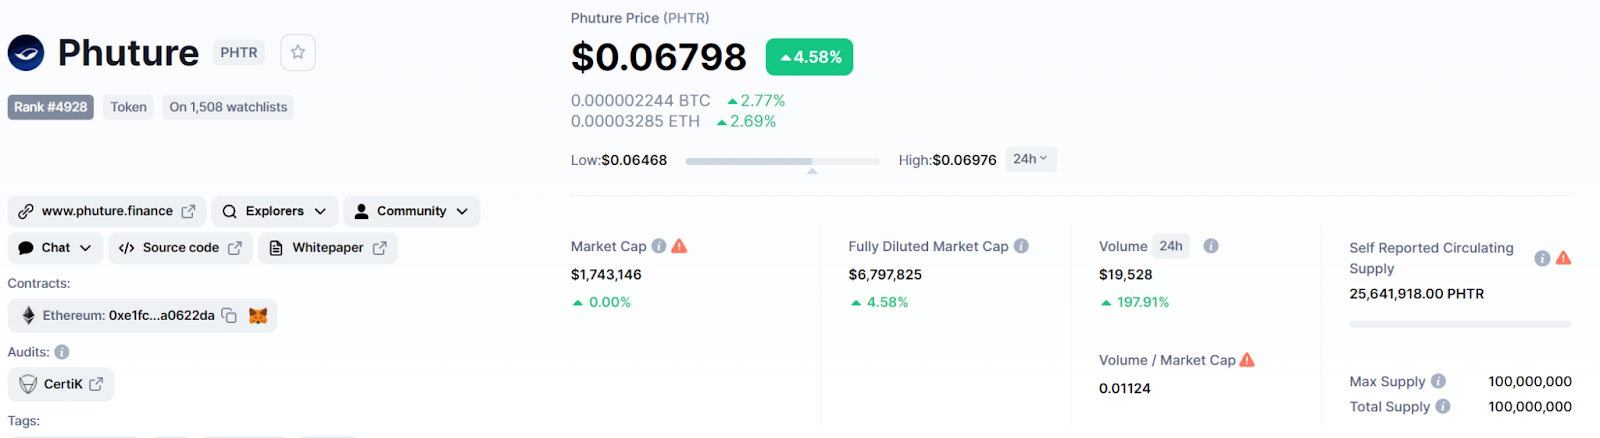Click the Low/High price range bar
Screen dimensions: 1600x438
[x=782, y=161]
